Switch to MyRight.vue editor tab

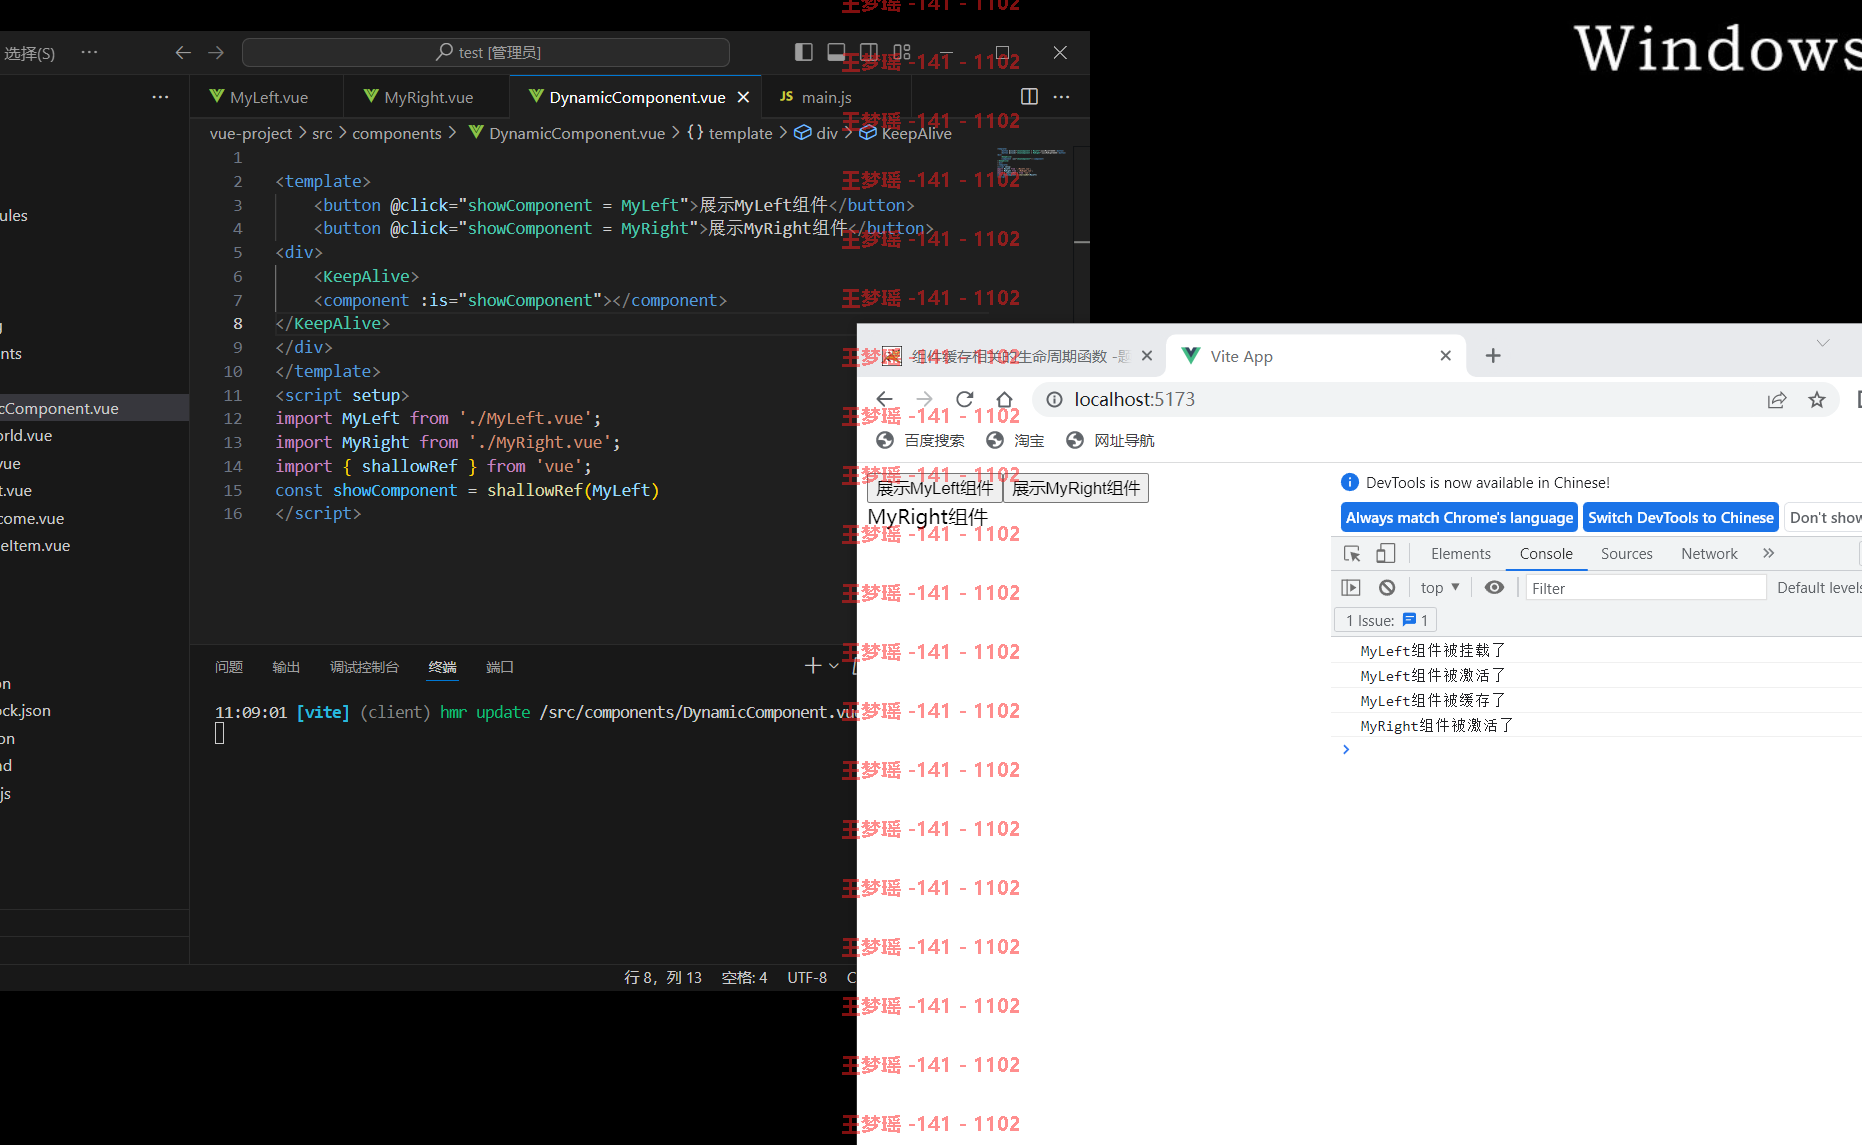(427, 97)
